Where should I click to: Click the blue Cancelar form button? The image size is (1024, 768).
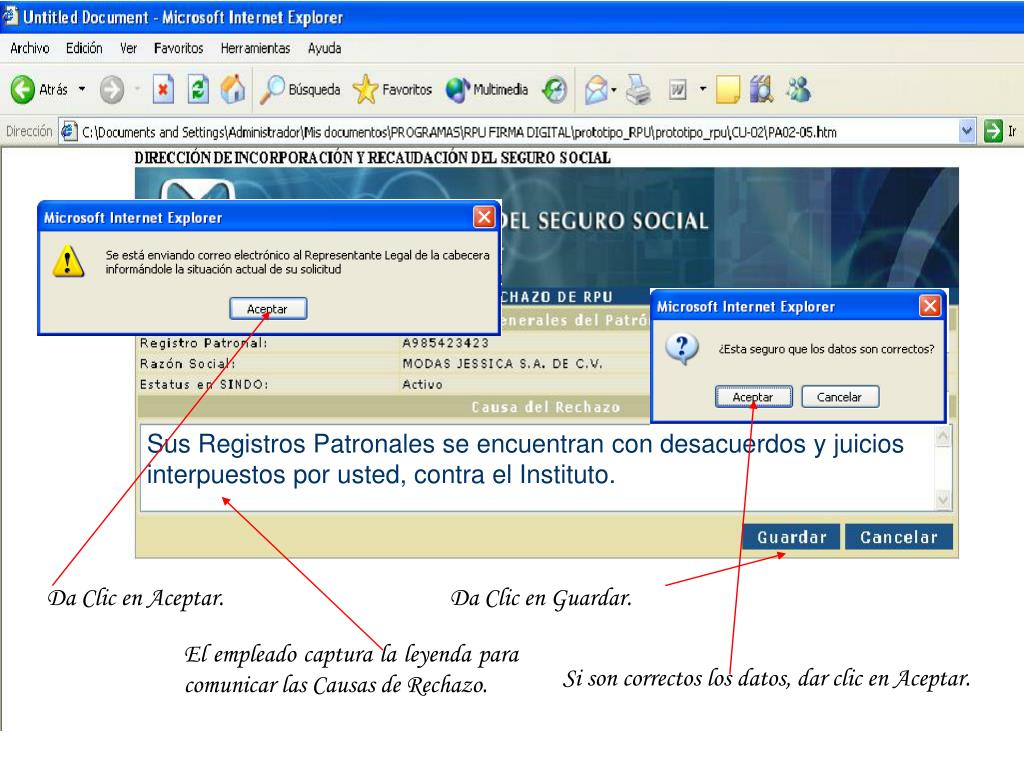pos(899,537)
